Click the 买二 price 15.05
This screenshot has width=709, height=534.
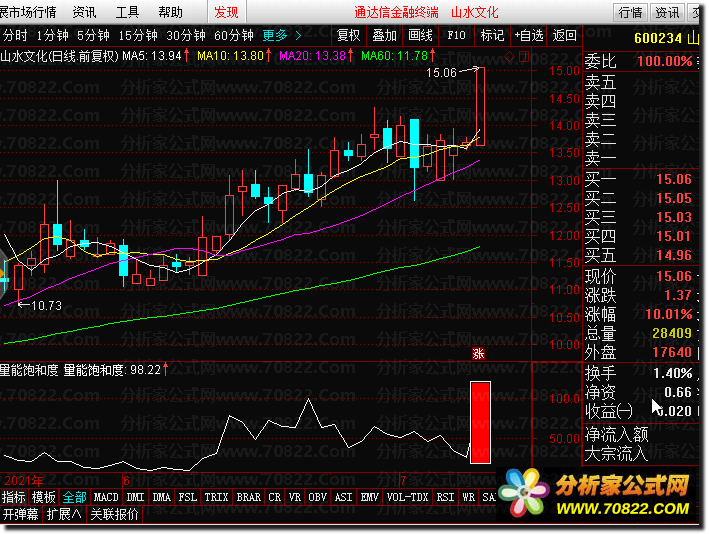coord(674,198)
